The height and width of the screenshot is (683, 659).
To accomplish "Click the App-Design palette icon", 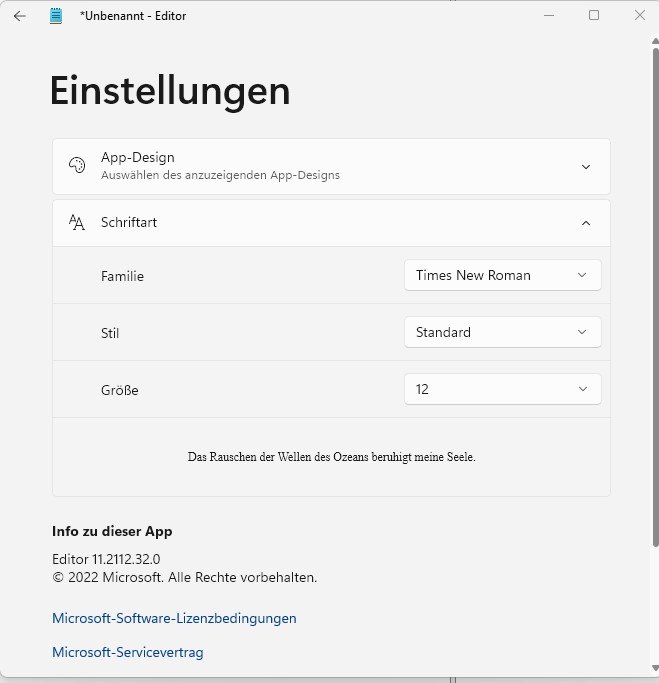I will coord(77,166).
